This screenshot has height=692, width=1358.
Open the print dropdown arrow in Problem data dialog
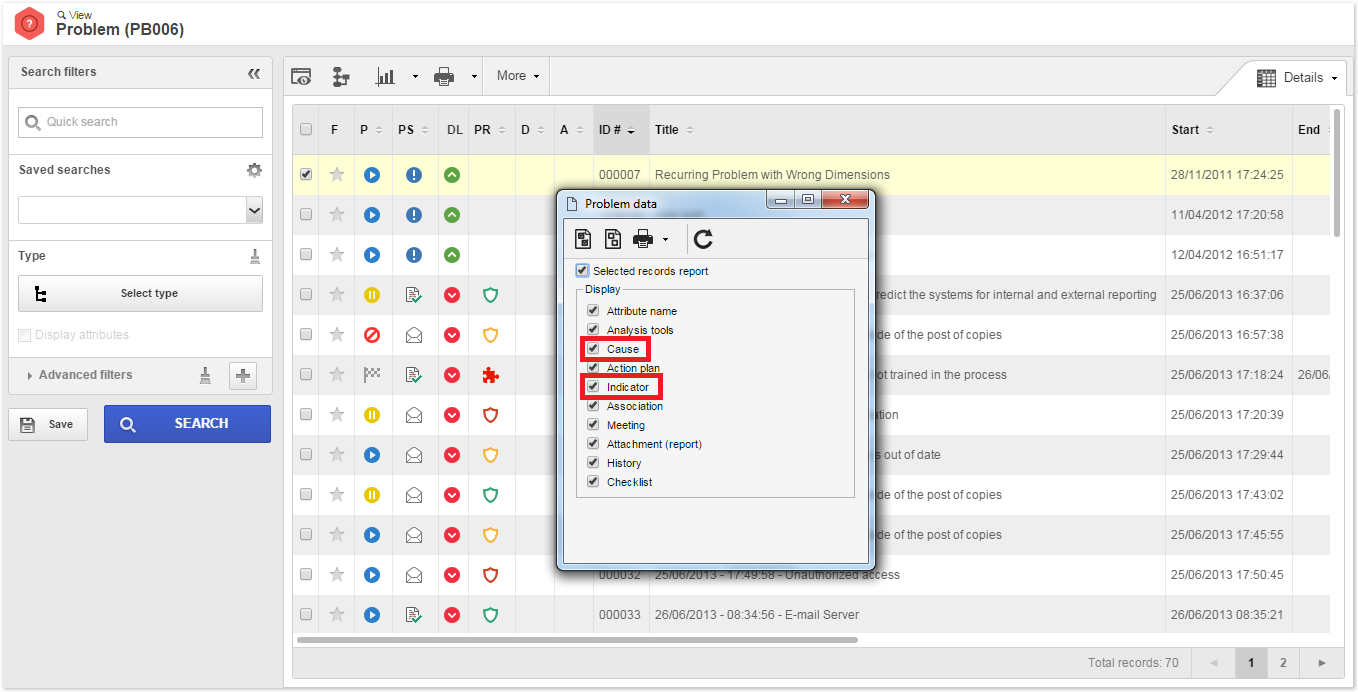coord(665,239)
